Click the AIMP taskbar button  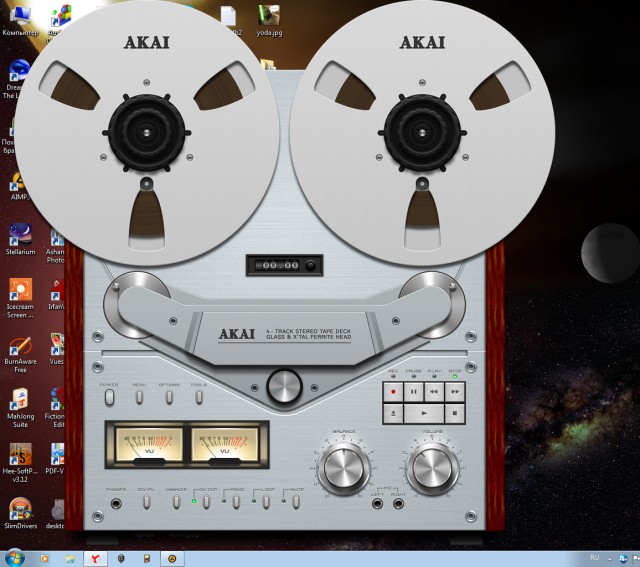[172, 559]
